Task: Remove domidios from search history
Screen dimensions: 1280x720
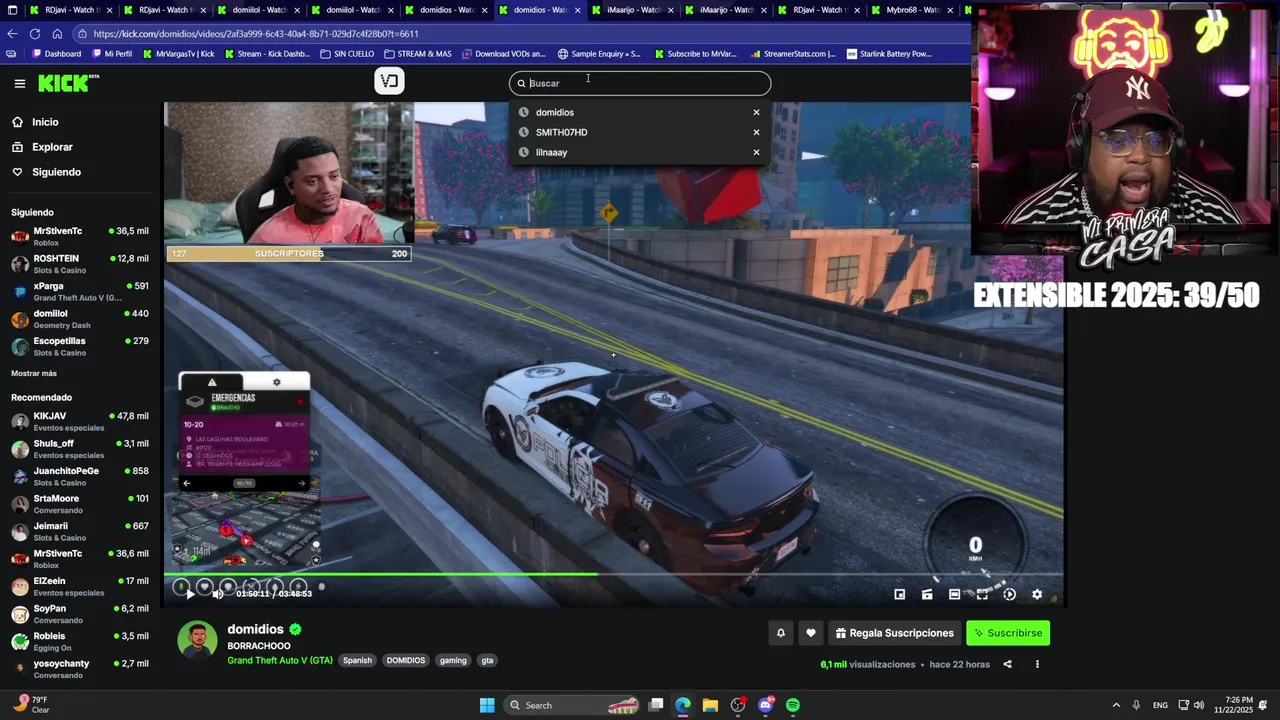Action: 756,112
